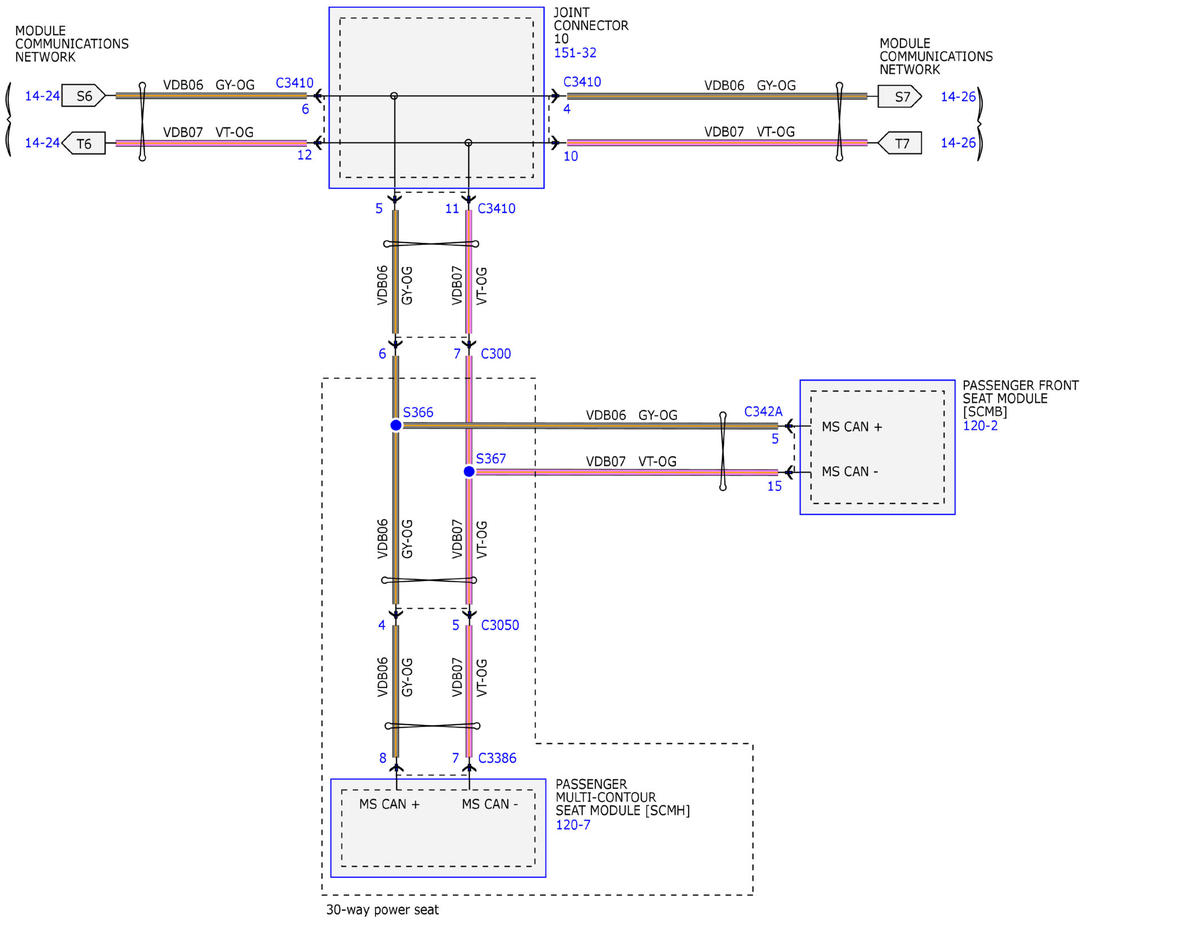The height and width of the screenshot is (927, 1200).
Task: Click the C3410 label above pin 4
Action: click(582, 82)
